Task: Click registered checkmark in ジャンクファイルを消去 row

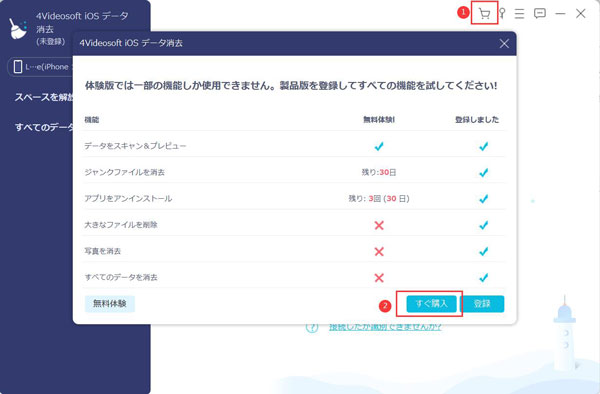Action: [x=484, y=173]
